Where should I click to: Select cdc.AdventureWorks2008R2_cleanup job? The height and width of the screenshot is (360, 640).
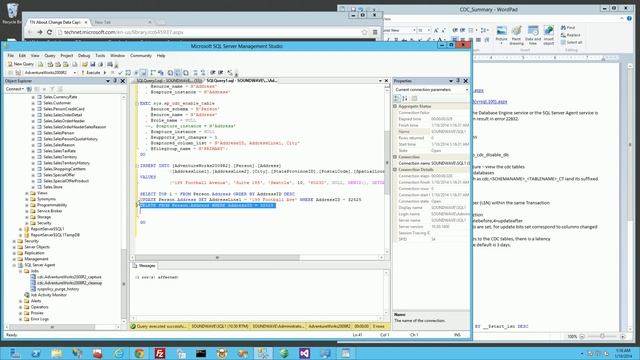pyautogui.click(x=69, y=283)
